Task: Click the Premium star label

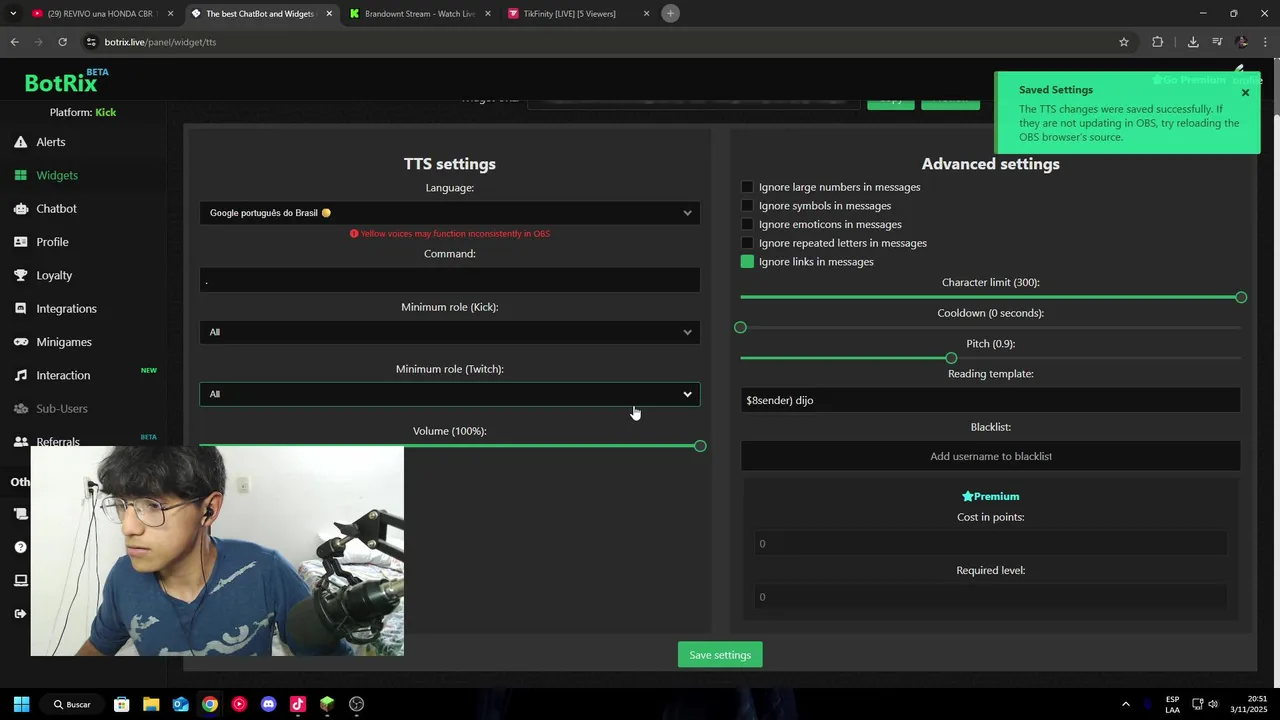Action: (x=990, y=496)
